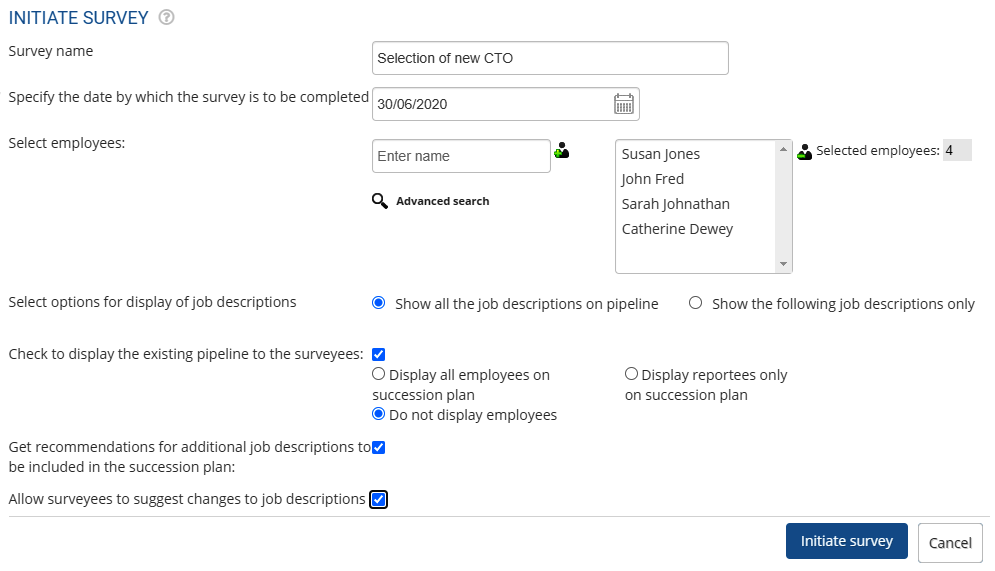Open the help icon beside Initiate Survey
Screen dimensions: 995x571
coord(166,17)
